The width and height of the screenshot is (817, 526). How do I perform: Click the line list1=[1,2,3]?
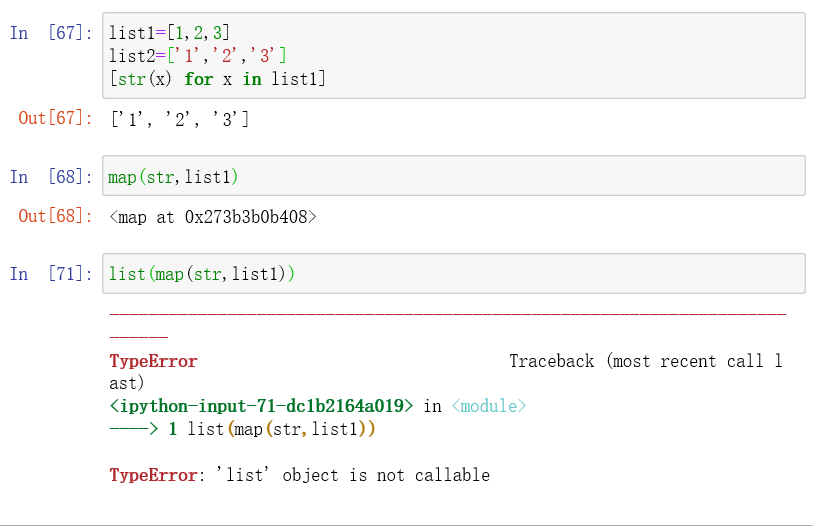click(169, 33)
